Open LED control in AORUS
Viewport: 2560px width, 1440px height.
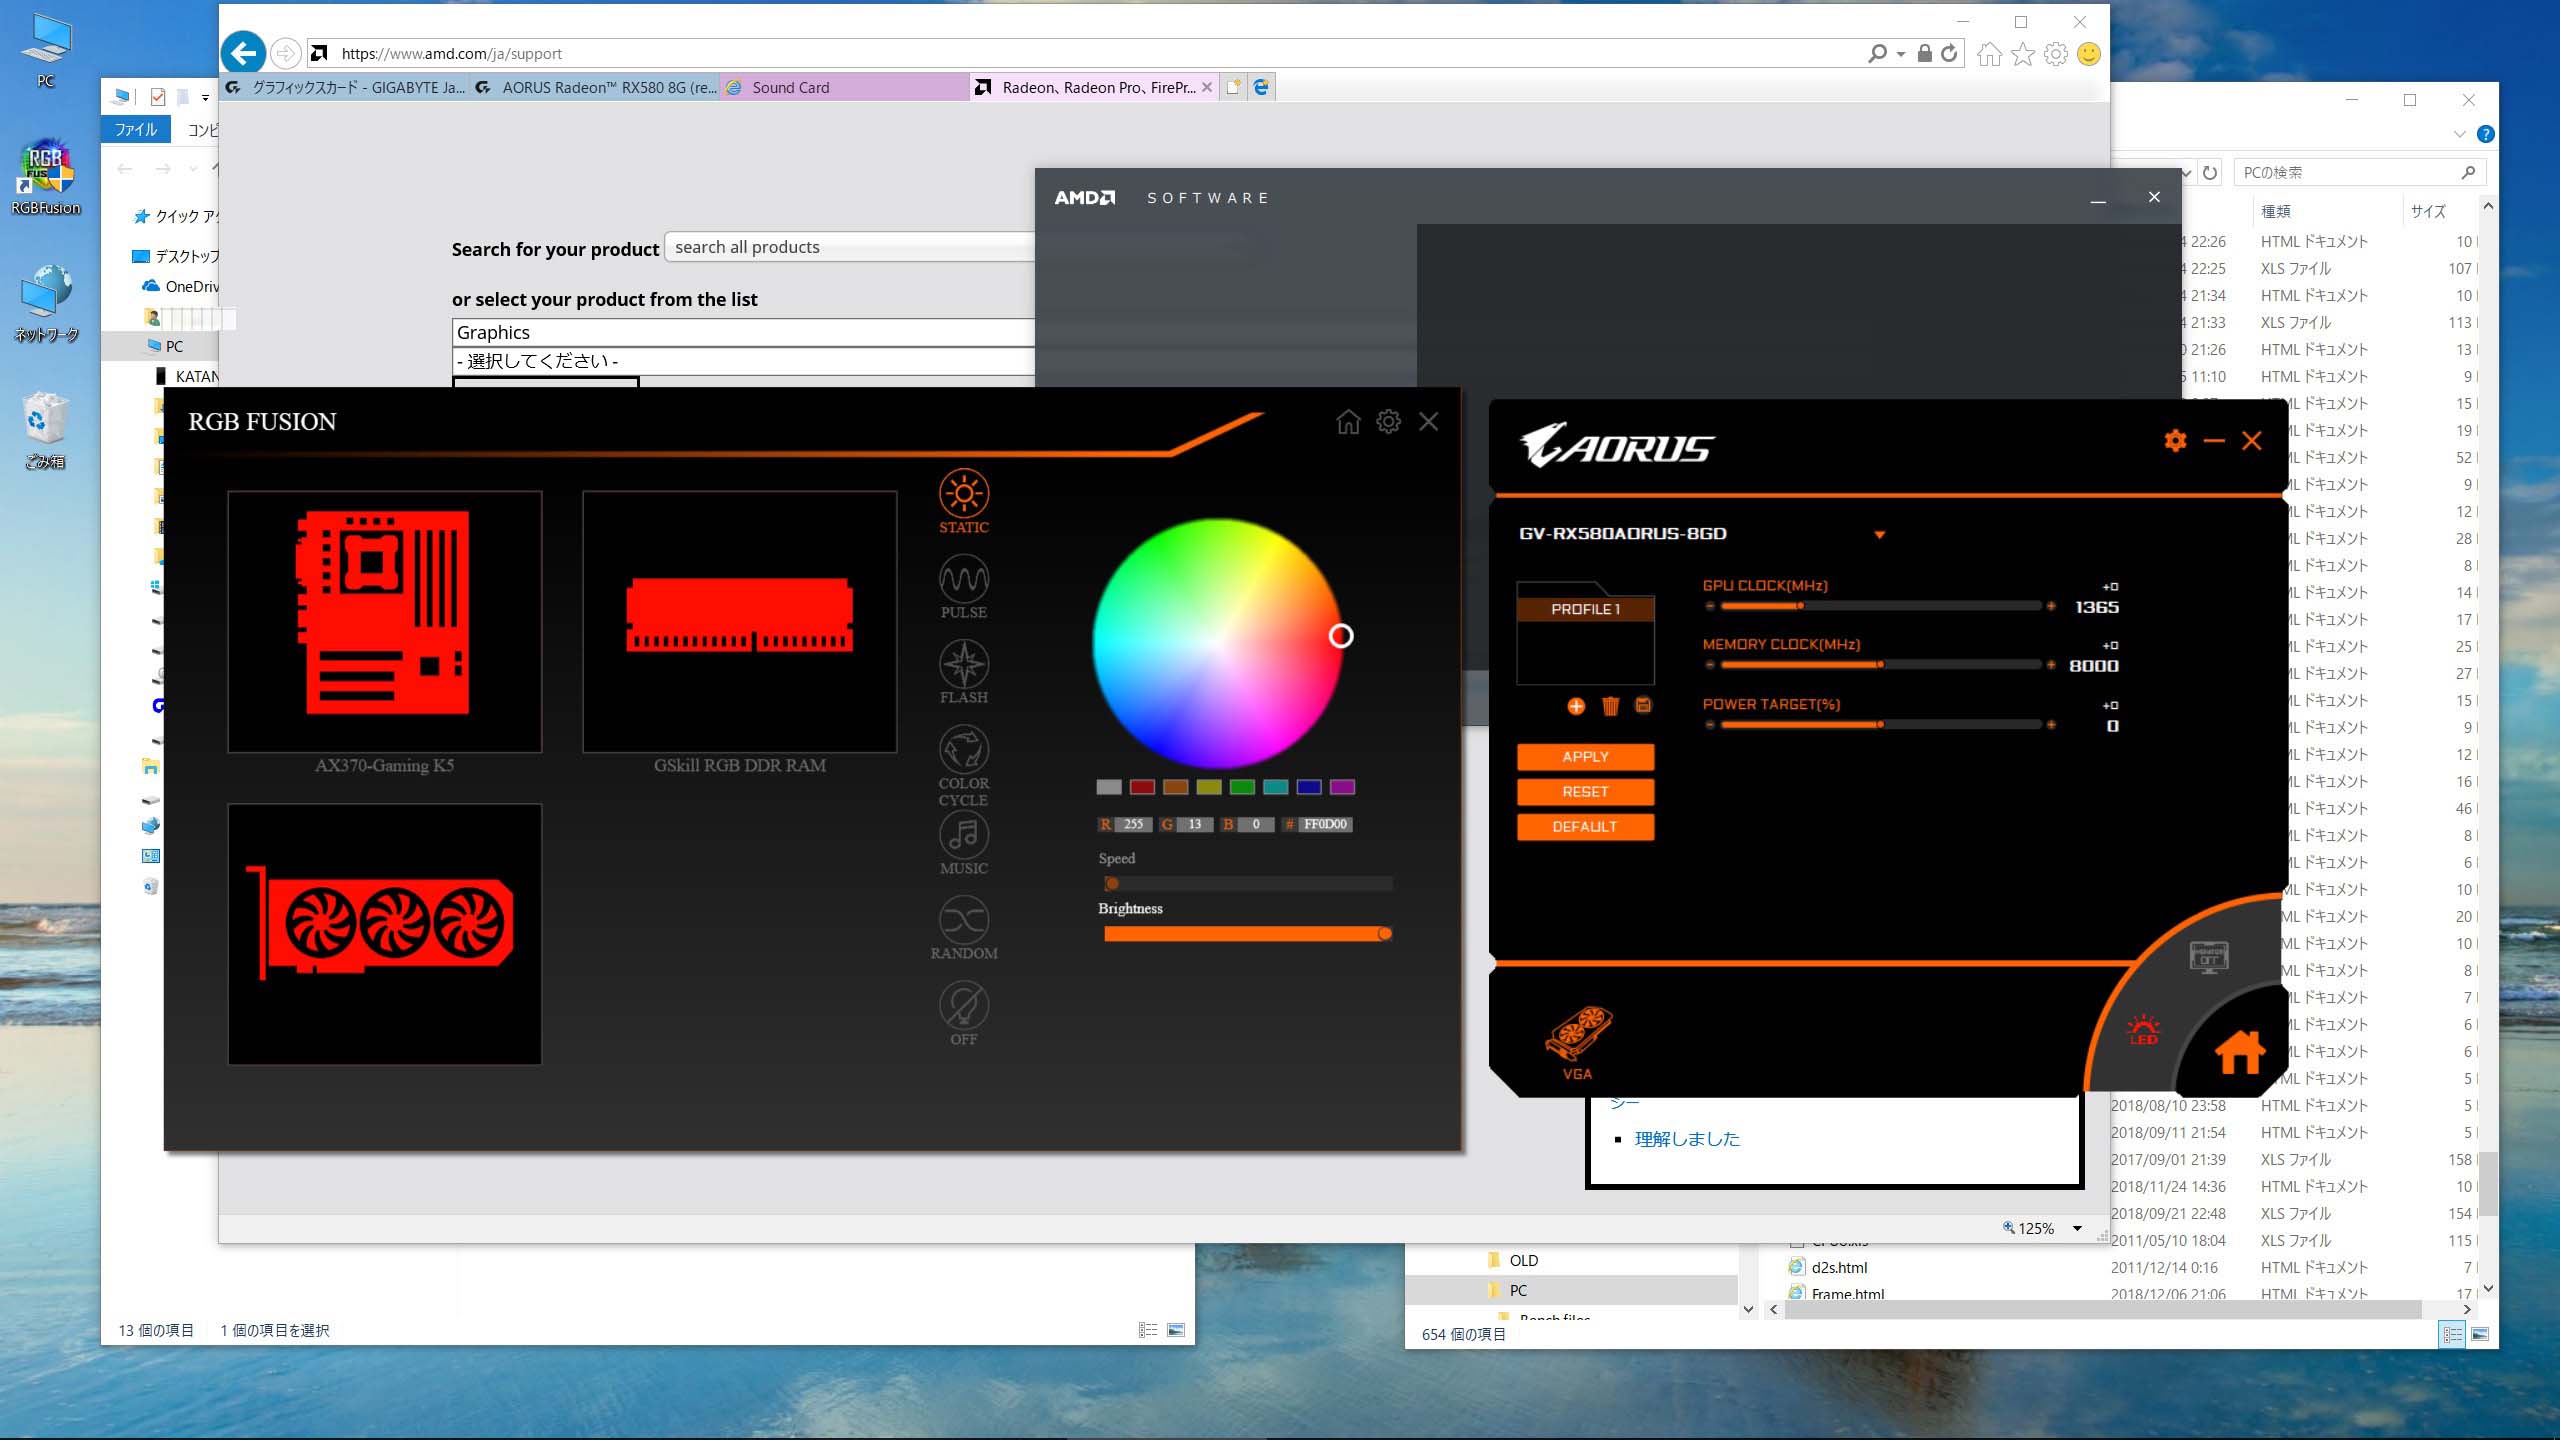pyautogui.click(x=2143, y=1030)
